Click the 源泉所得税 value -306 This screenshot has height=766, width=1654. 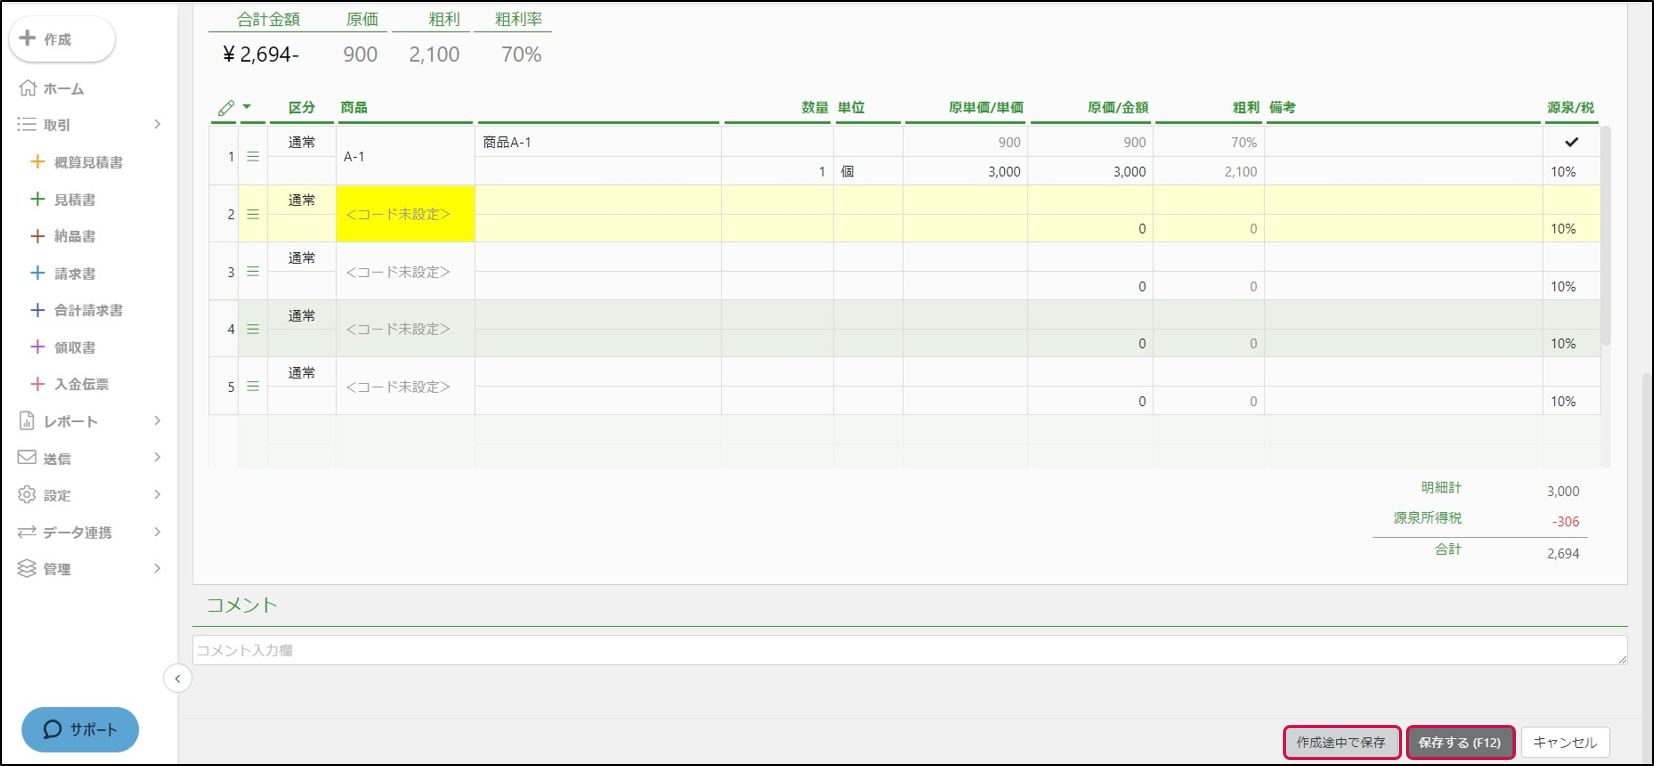1565,522
